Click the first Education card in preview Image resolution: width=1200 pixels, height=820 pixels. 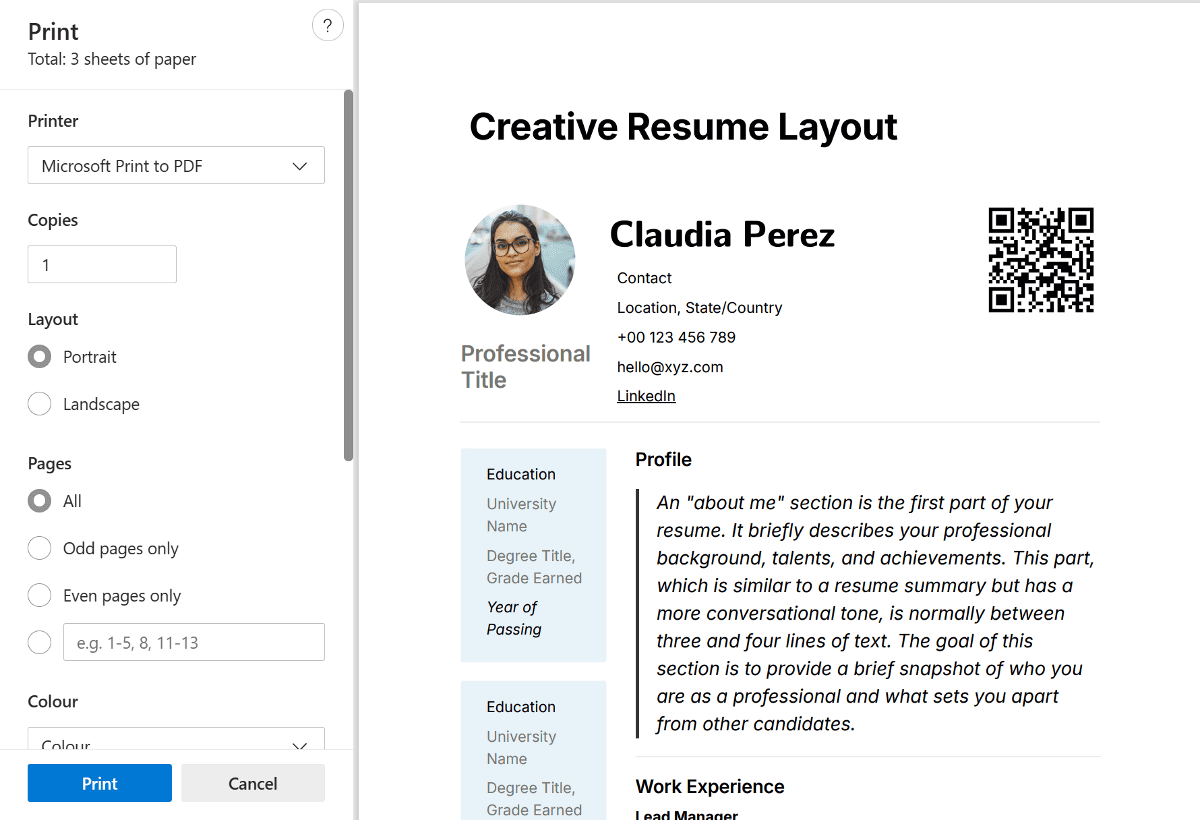pyautogui.click(x=533, y=554)
